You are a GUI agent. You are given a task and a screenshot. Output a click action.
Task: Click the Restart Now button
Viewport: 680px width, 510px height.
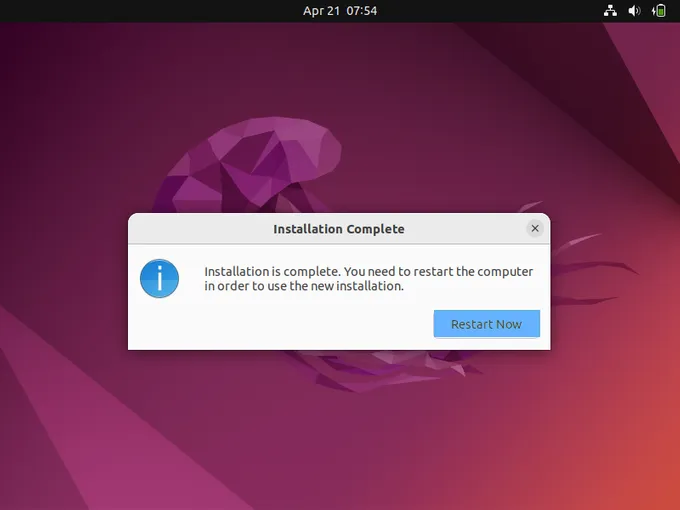pos(486,324)
